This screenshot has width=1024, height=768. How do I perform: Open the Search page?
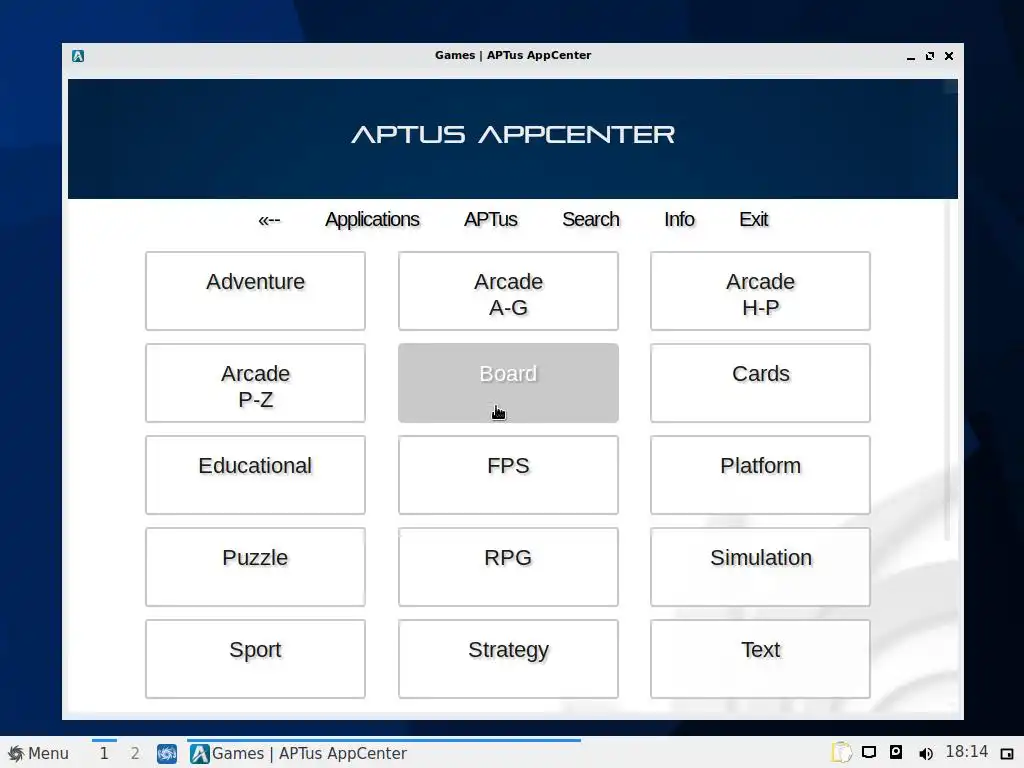tap(590, 219)
